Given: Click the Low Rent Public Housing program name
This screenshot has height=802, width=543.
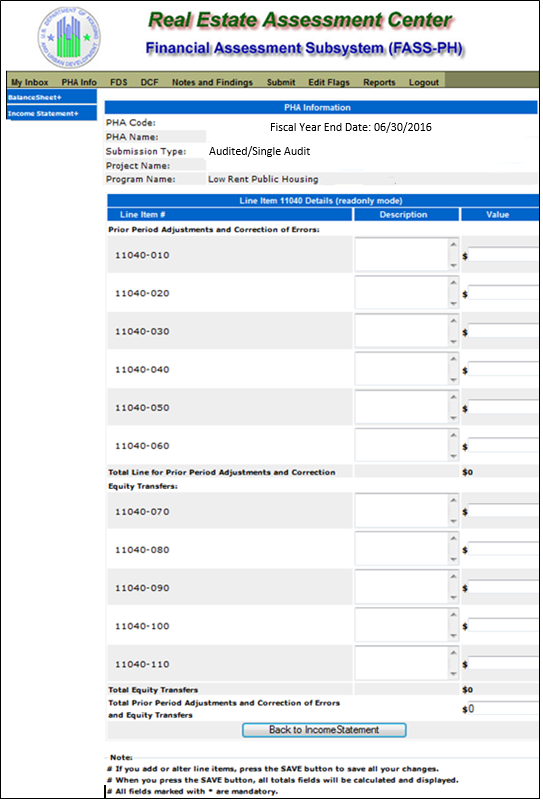Looking at the screenshot, I should 263,179.
